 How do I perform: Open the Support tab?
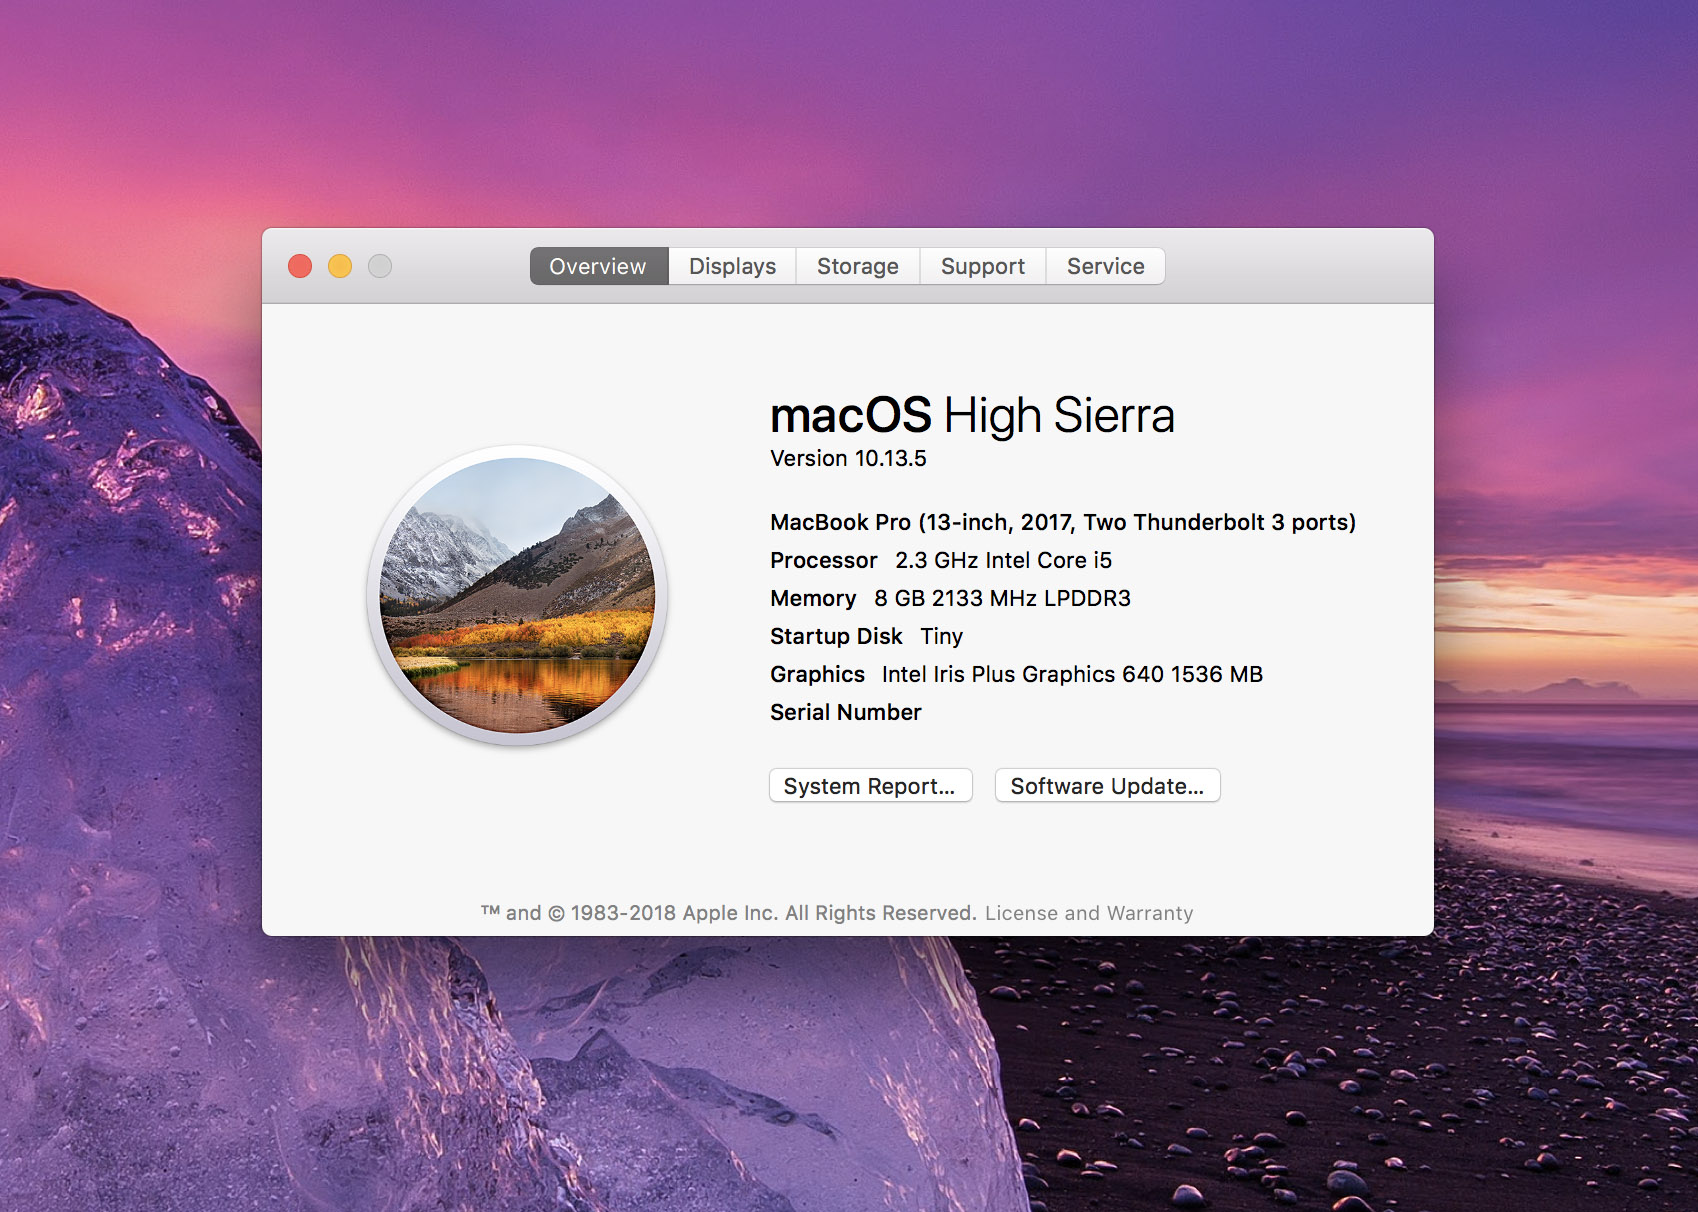[x=983, y=266]
